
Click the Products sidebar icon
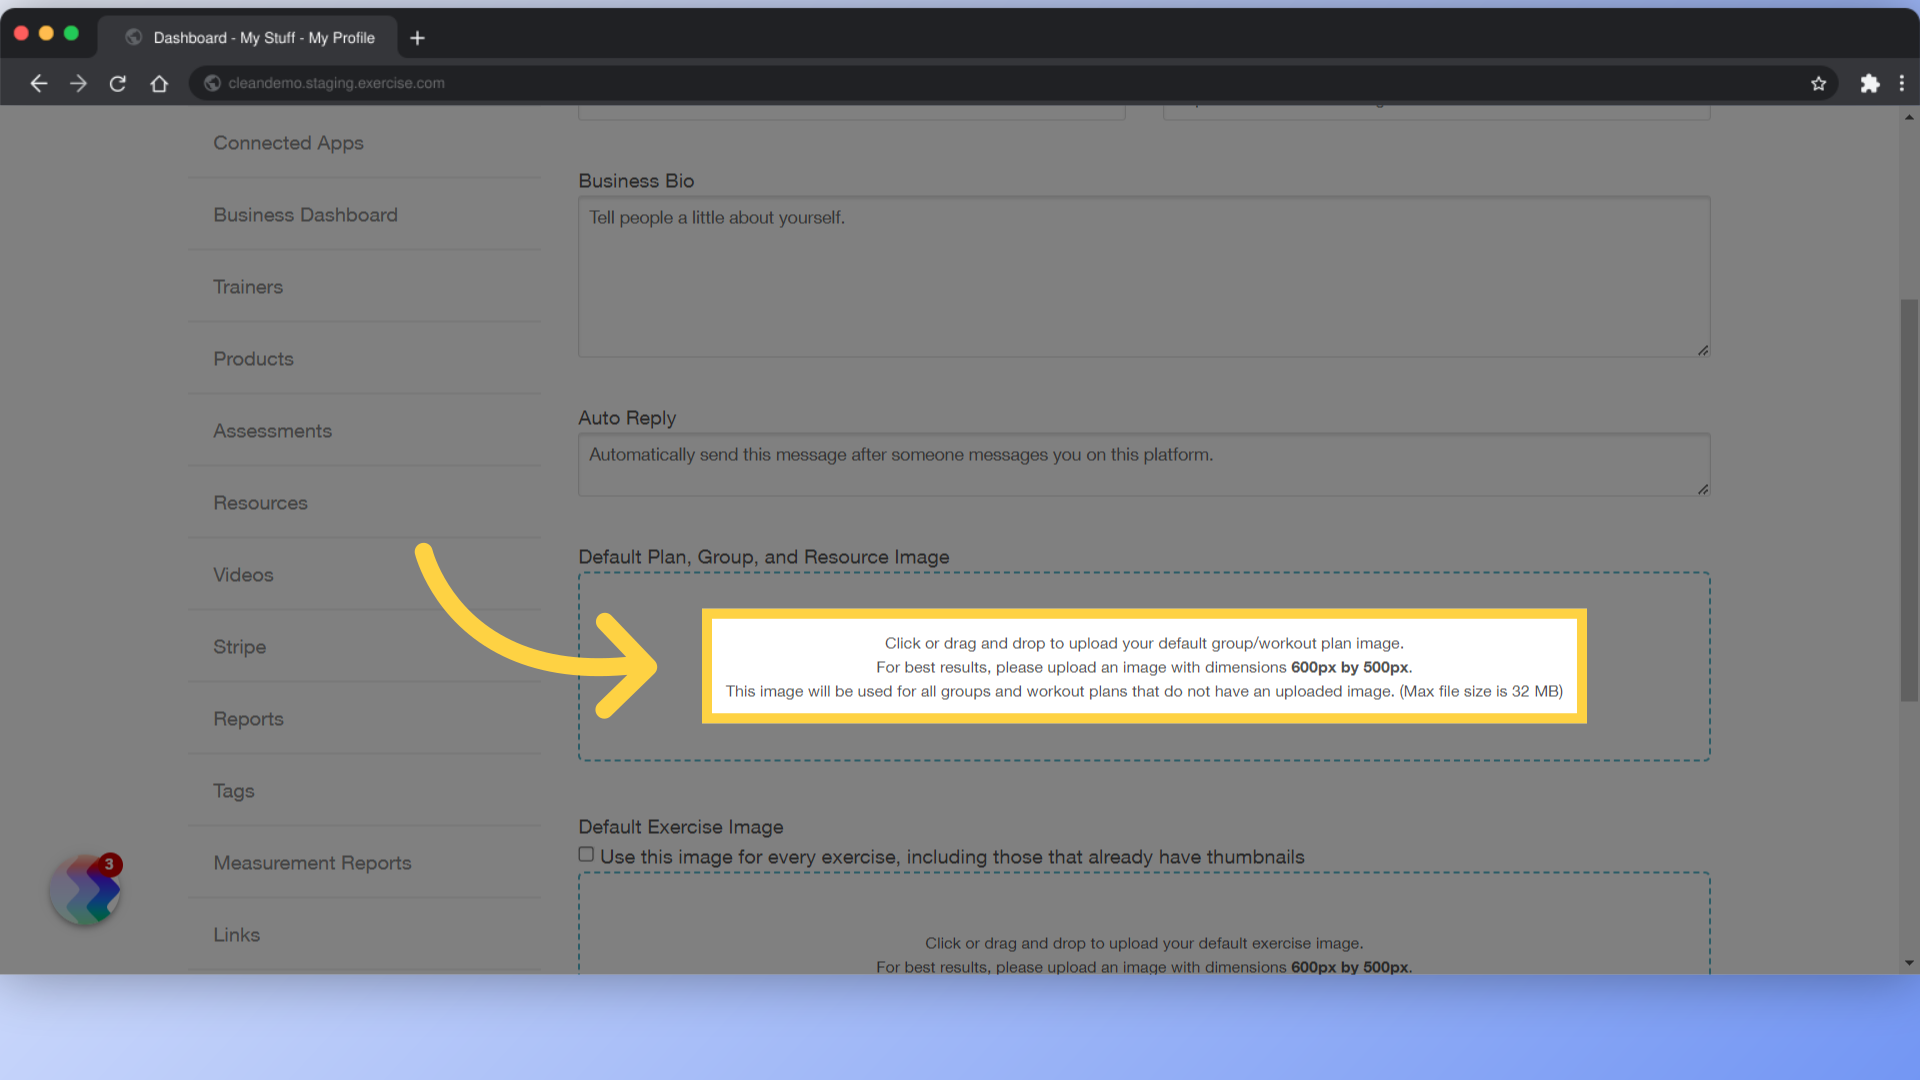coord(253,359)
